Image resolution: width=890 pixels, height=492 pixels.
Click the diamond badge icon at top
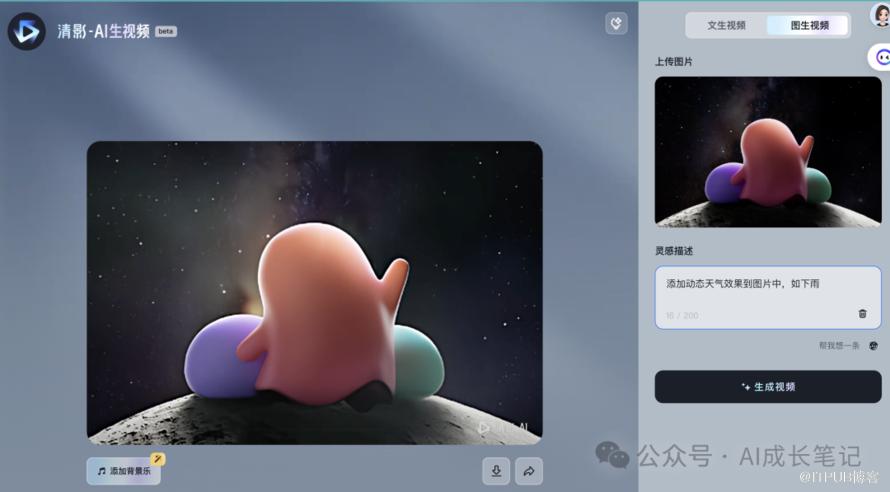616,23
